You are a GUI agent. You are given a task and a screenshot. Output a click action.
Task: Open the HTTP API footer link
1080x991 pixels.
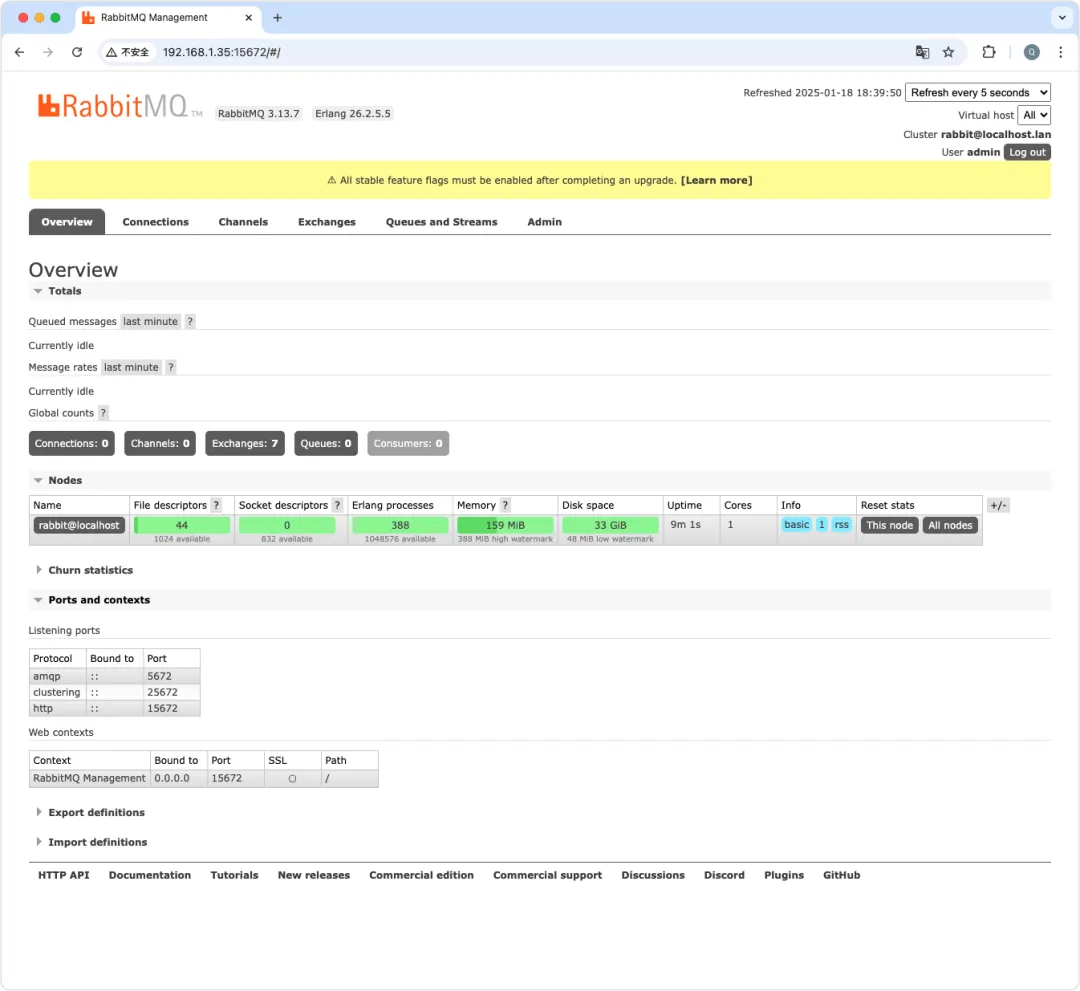tap(63, 875)
